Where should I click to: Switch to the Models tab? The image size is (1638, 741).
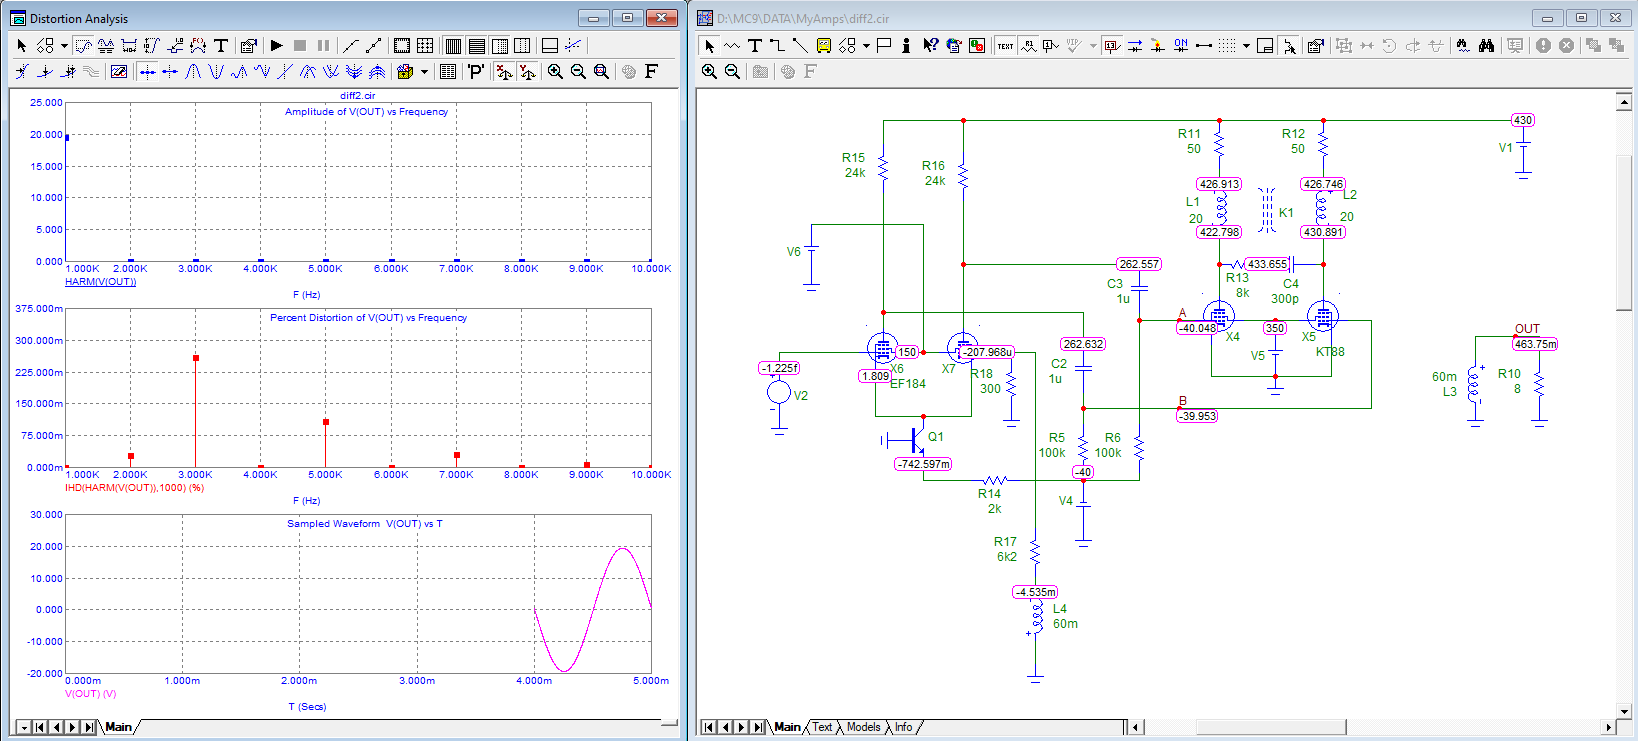(863, 727)
